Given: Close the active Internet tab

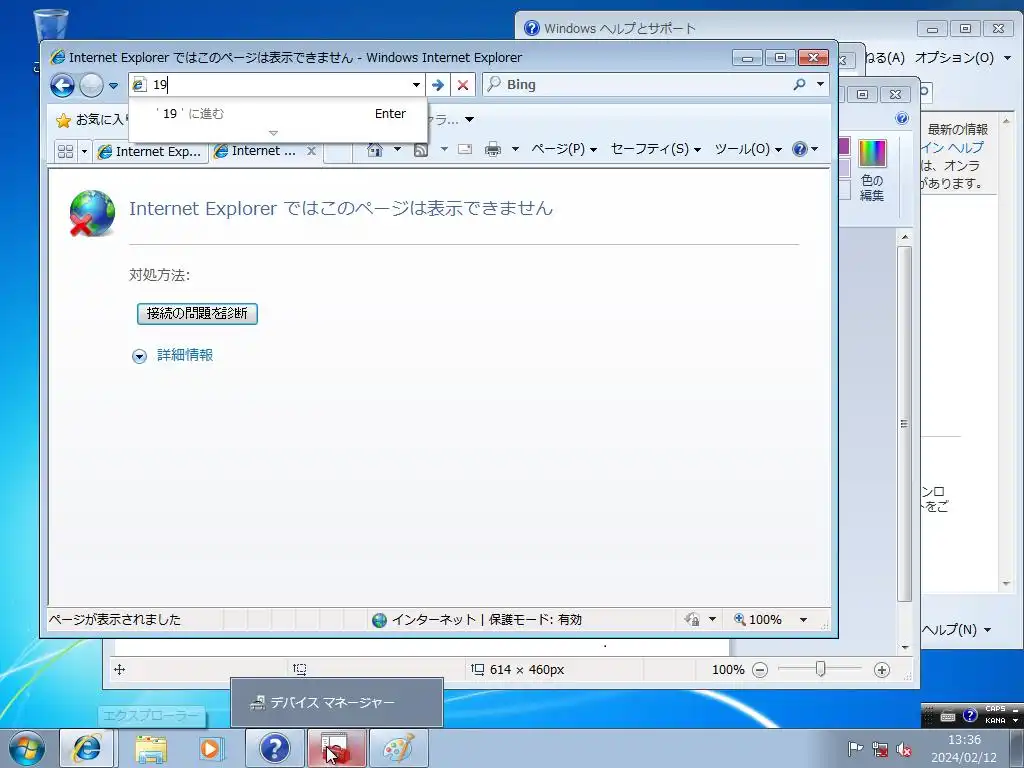Looking at the screenshot, I should tap(312, 151).
